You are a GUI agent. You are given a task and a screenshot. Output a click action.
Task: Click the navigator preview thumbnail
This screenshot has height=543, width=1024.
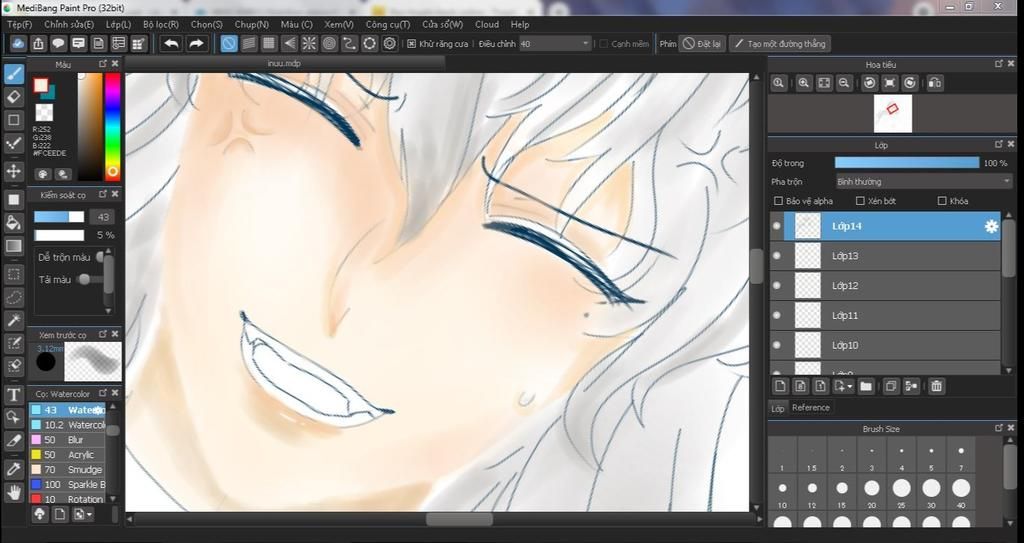(893, 114)
